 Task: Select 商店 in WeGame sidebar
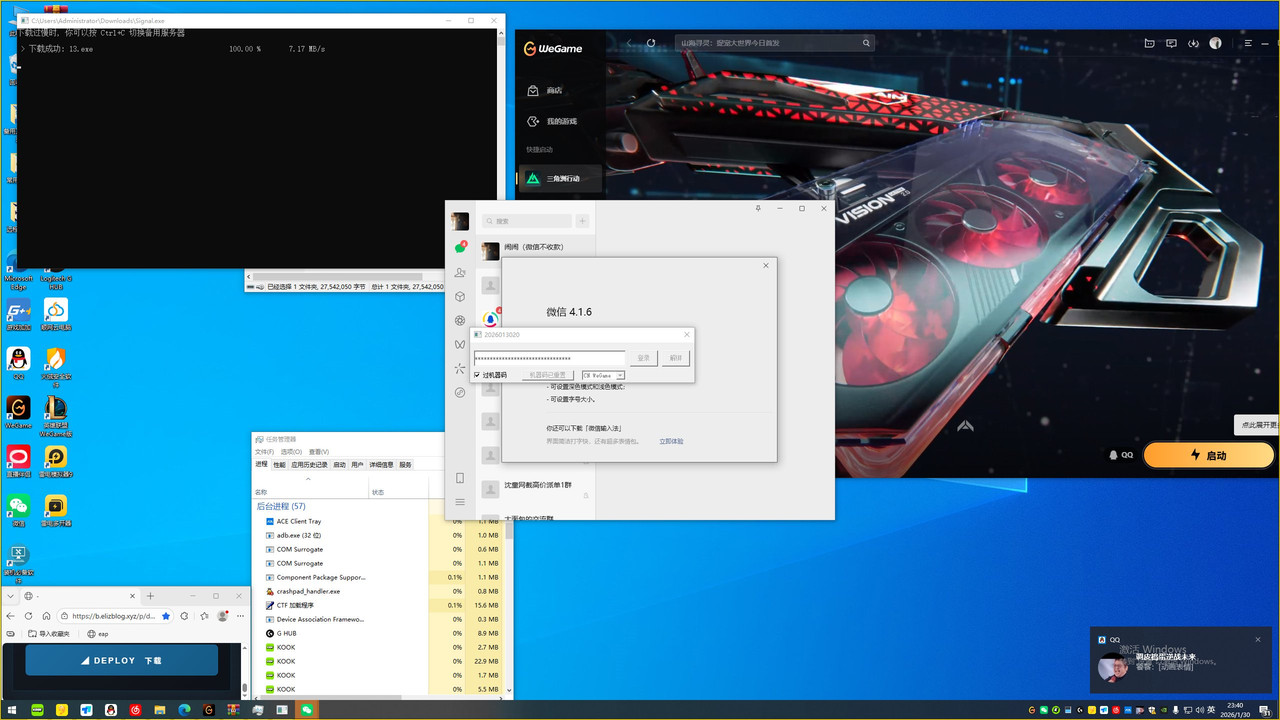coord(554,90)
